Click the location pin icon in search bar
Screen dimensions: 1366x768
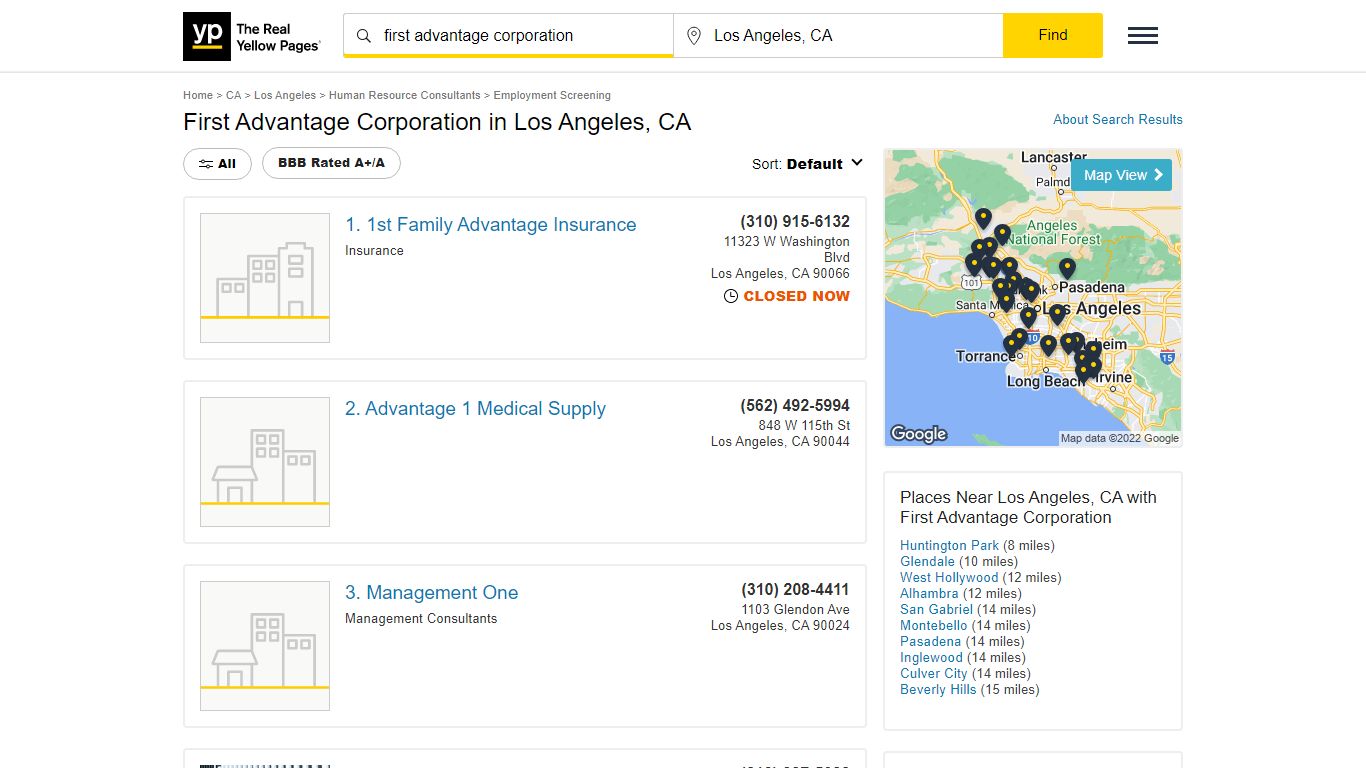tap(694, 36)
